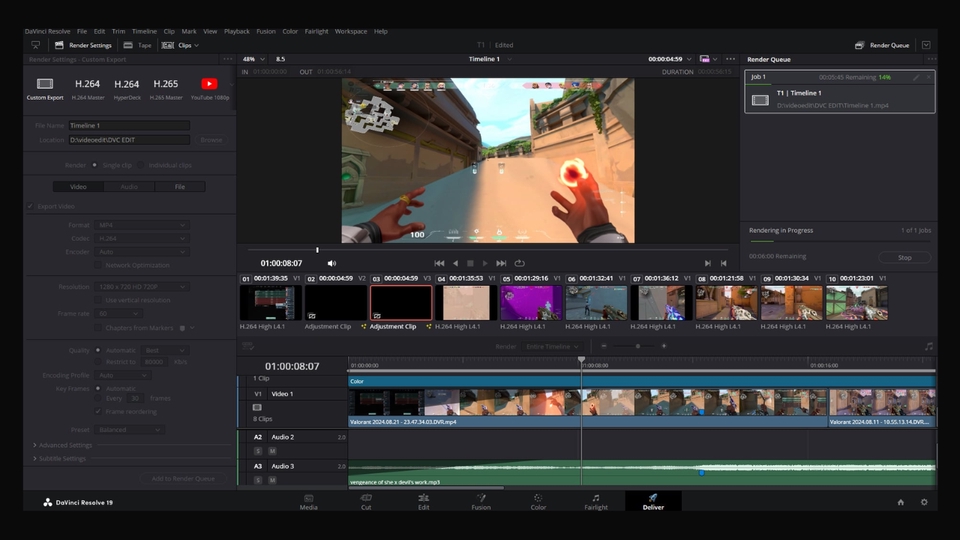Enable the Network Optimization checkbox
Screen dimensions: 960x540
(98, 265)
